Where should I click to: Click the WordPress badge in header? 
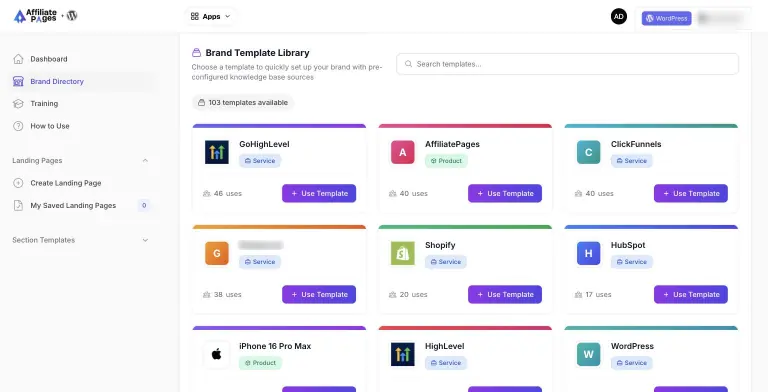(x=667, y=18)
